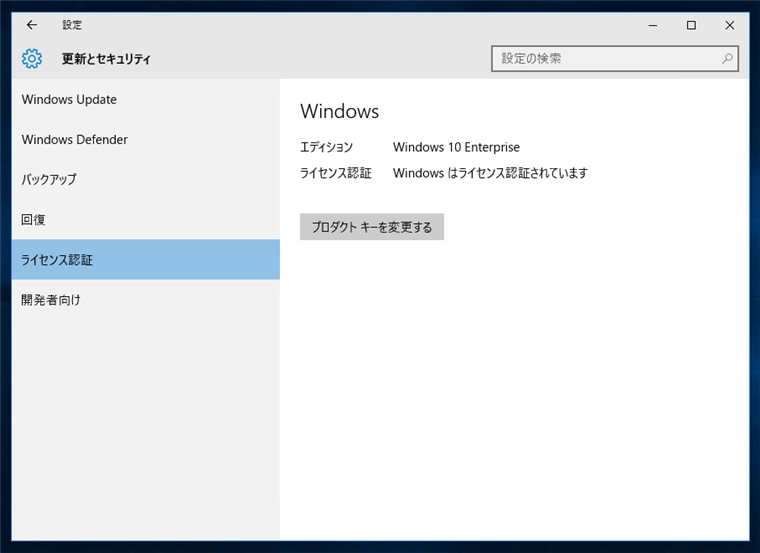Click プロダクト キーを変更する button
The image size is (760, 553).
pyautogui.click(x=372, y=227)
